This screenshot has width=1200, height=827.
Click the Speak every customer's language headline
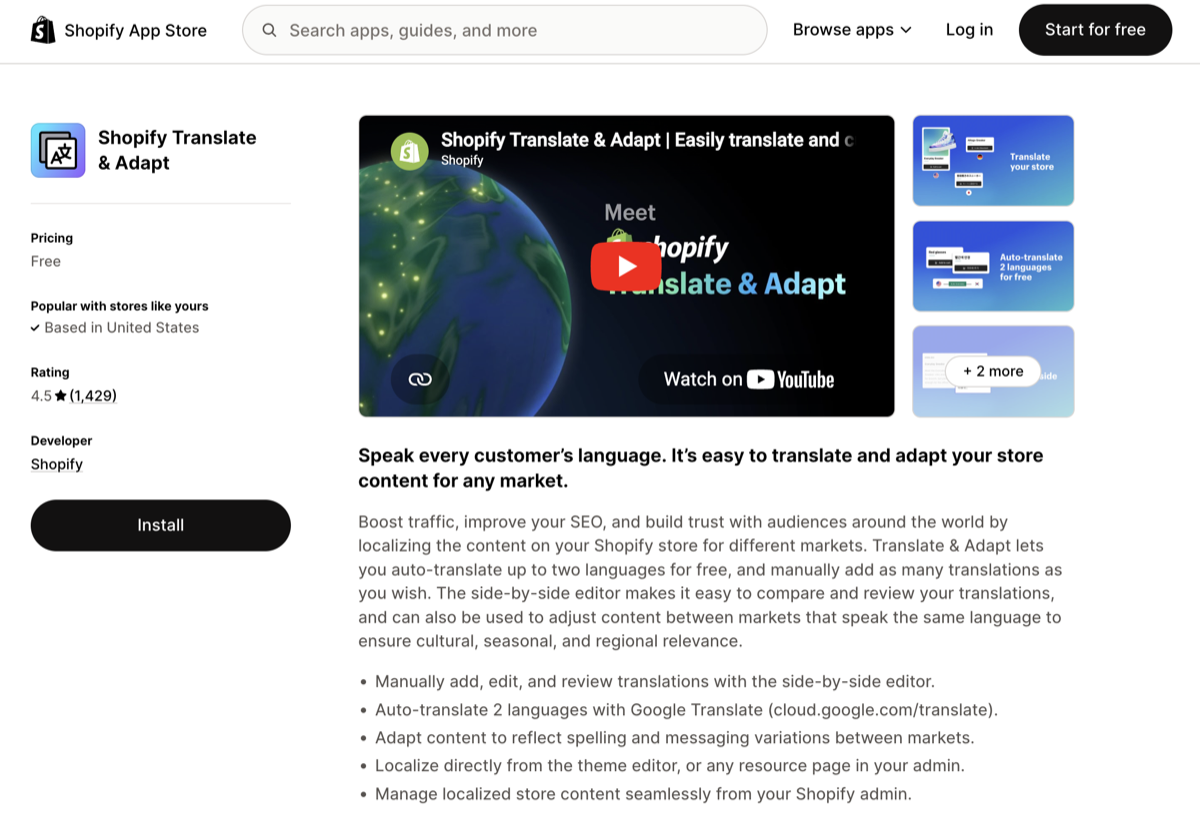(701, 468)
